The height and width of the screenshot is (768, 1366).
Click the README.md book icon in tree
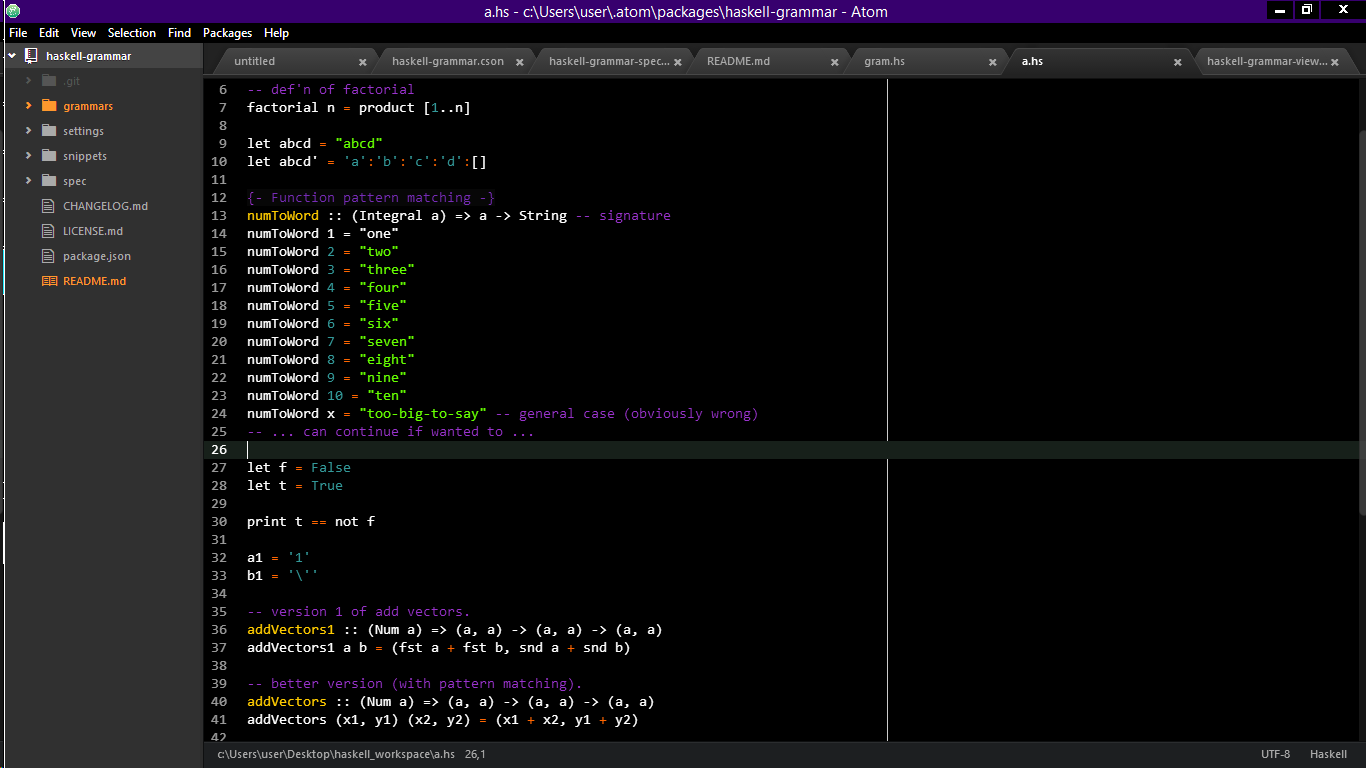click(x=49, y=281)
